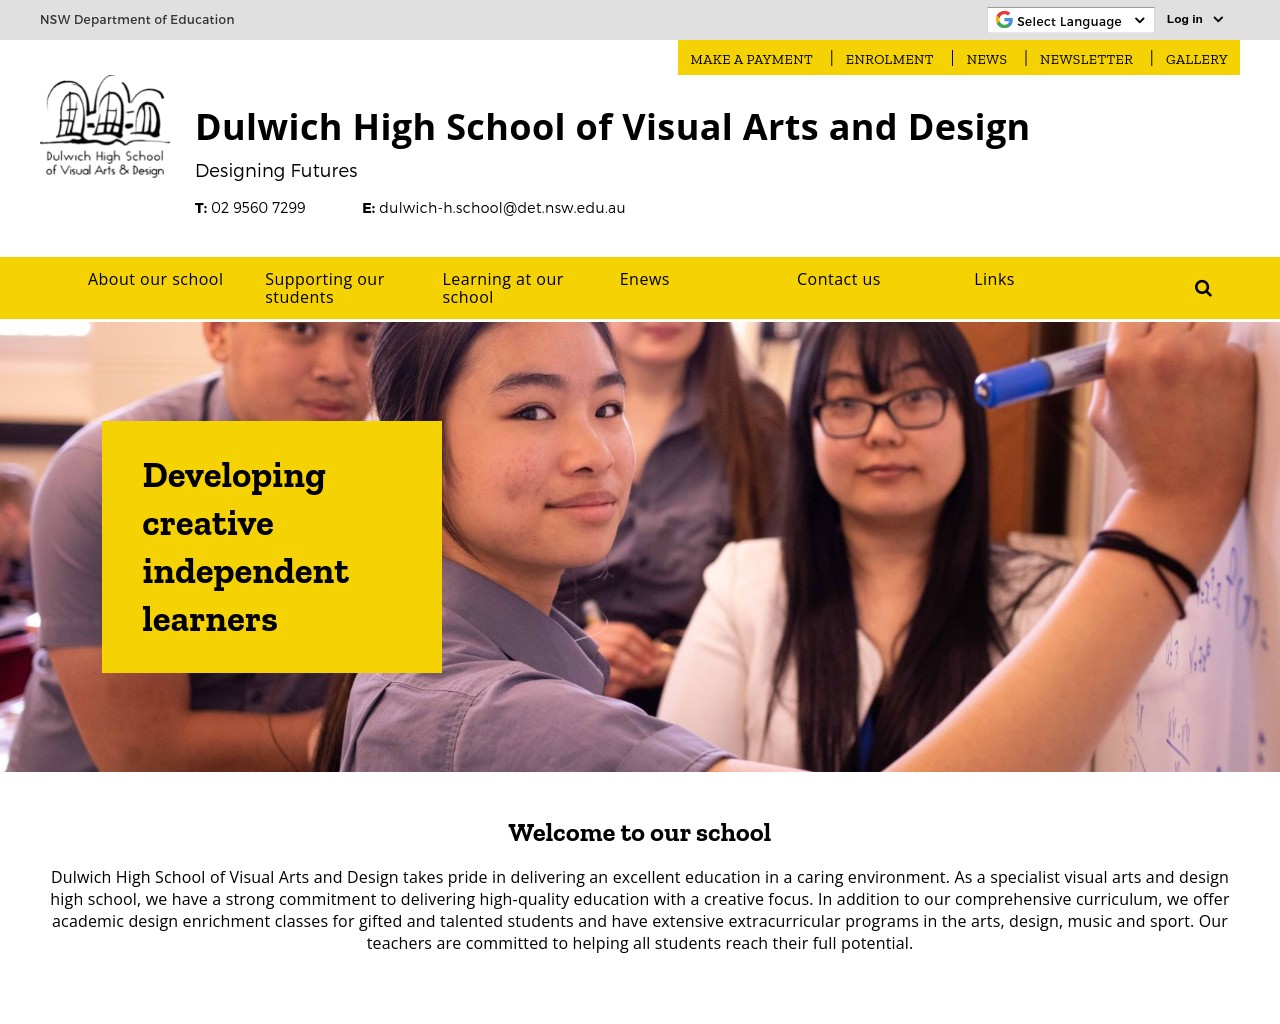Click the school phone number 02 9560 7299
Image resolution: width=1280 pixels, height=1024 pixels.
(x=258, y=208)
